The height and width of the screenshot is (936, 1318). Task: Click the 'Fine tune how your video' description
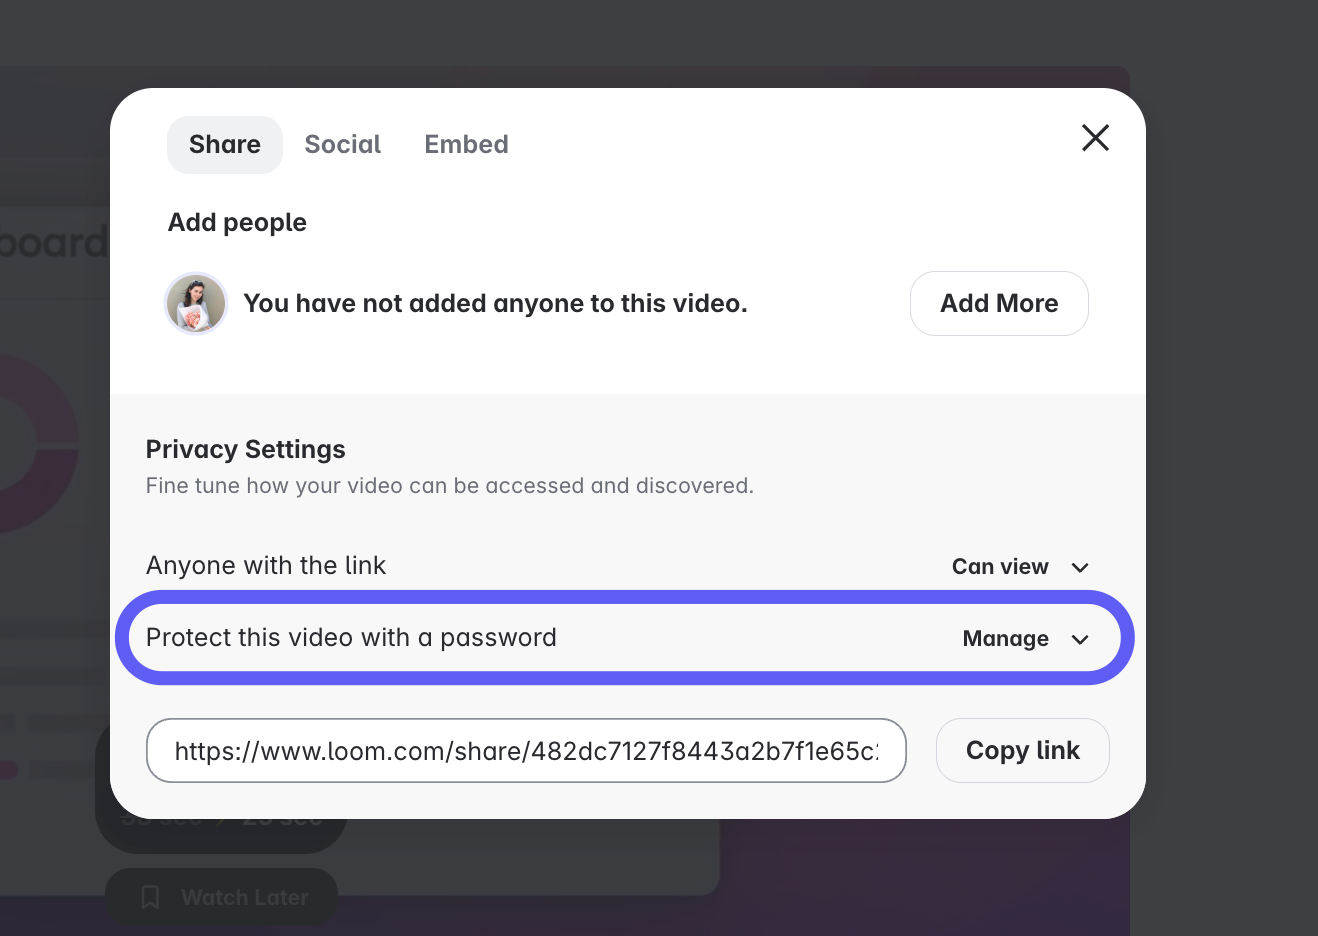point(450,486)
